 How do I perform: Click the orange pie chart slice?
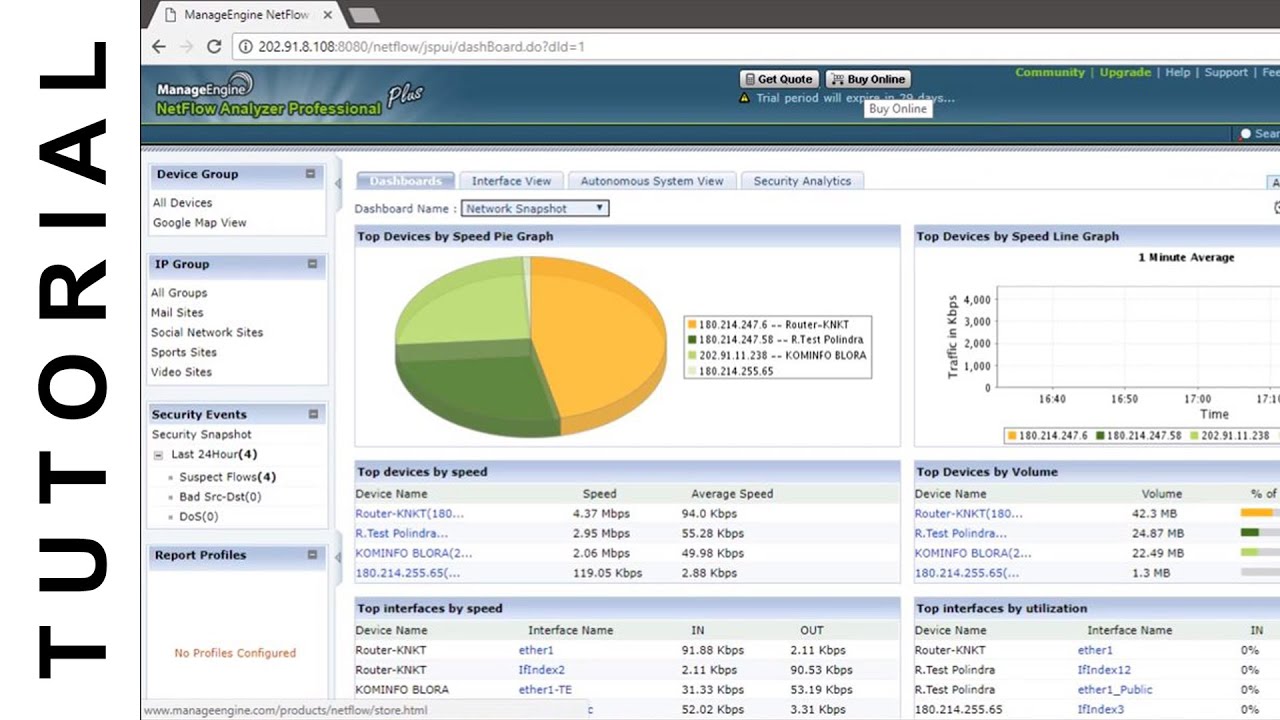point(600,335)
